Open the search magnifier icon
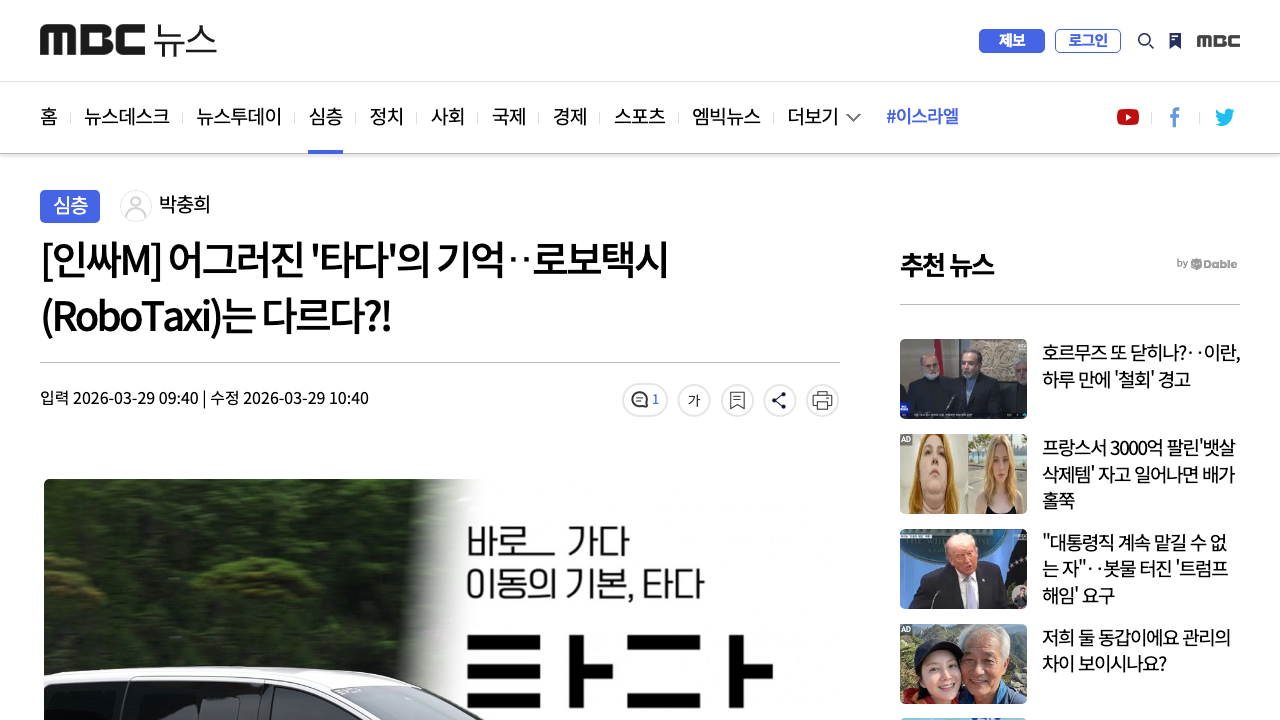Viewport: 1280px width, 720px height. coord(1146,41)
